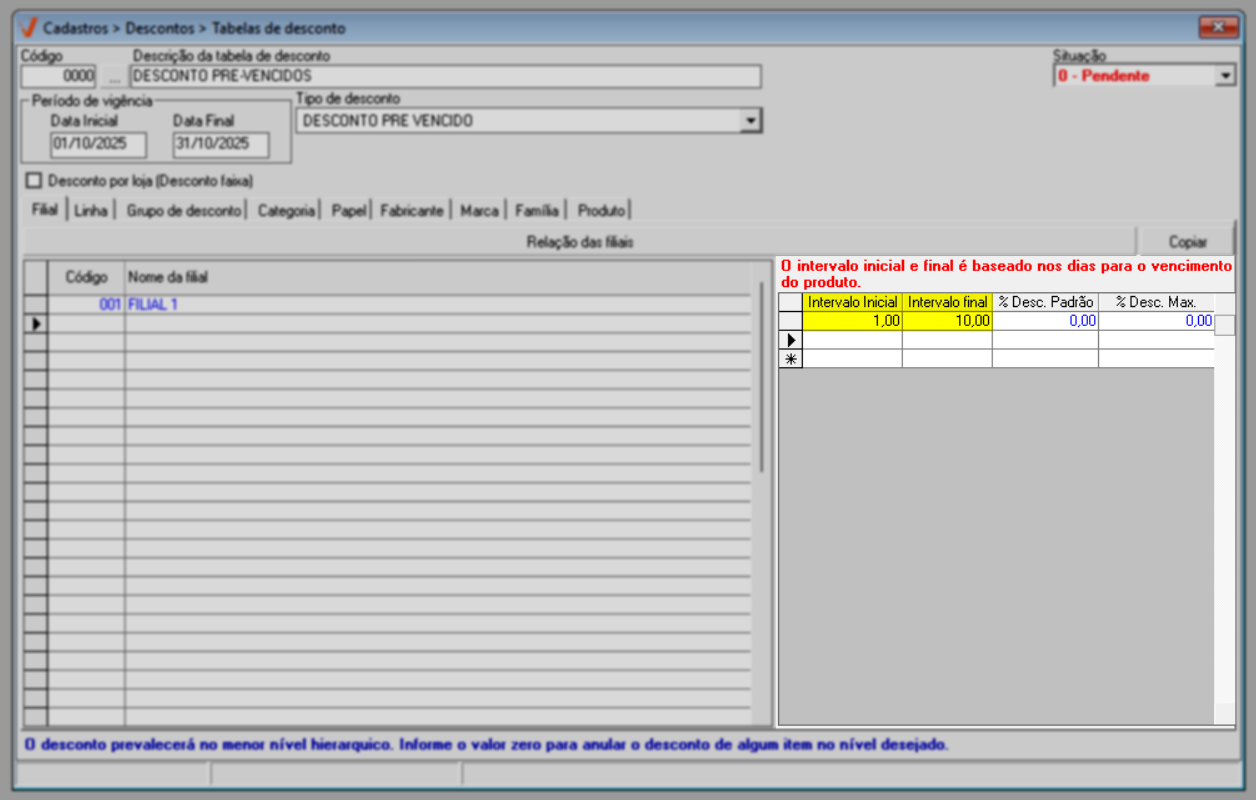Image resolution: width=1256 pixels, height=800 pixels.
Task: Click the interval grid vertical scrollbar thumb
Action: (1225, 325)
